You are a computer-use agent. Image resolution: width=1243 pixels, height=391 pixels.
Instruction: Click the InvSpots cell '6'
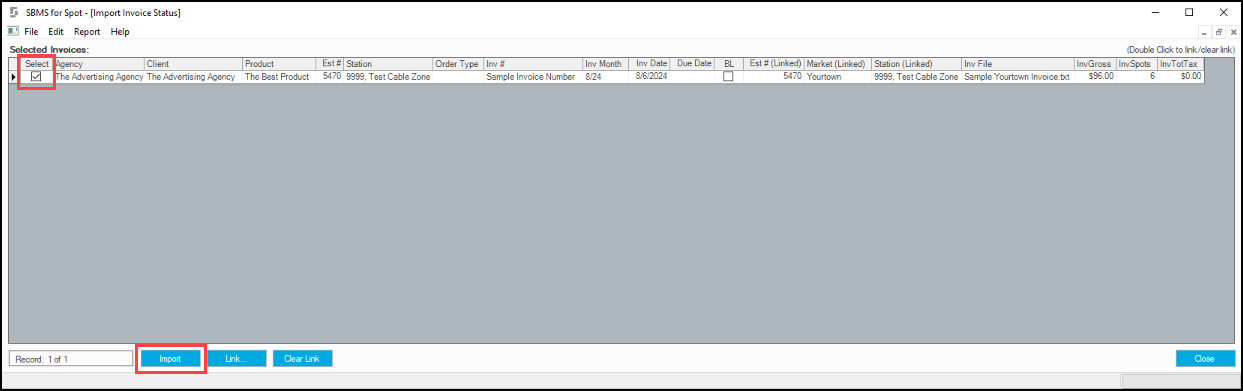(1137, 76)
